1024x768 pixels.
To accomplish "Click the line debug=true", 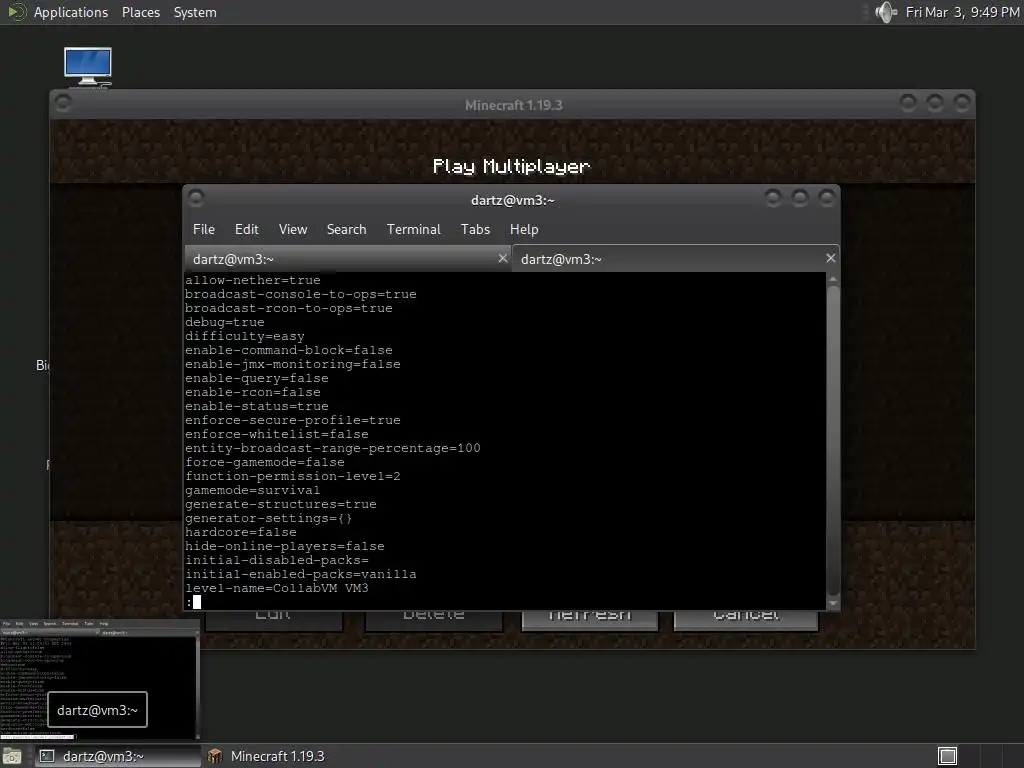I will pos(225,322).
